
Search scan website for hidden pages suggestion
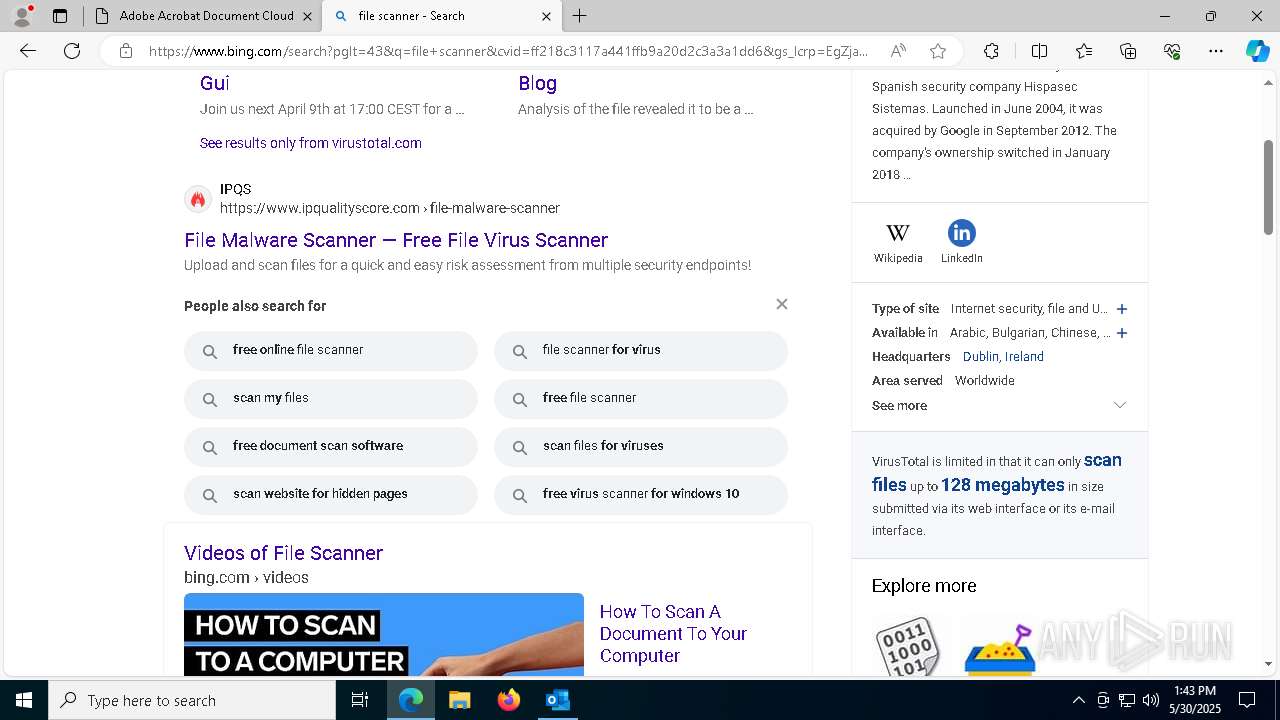[331, 494]
